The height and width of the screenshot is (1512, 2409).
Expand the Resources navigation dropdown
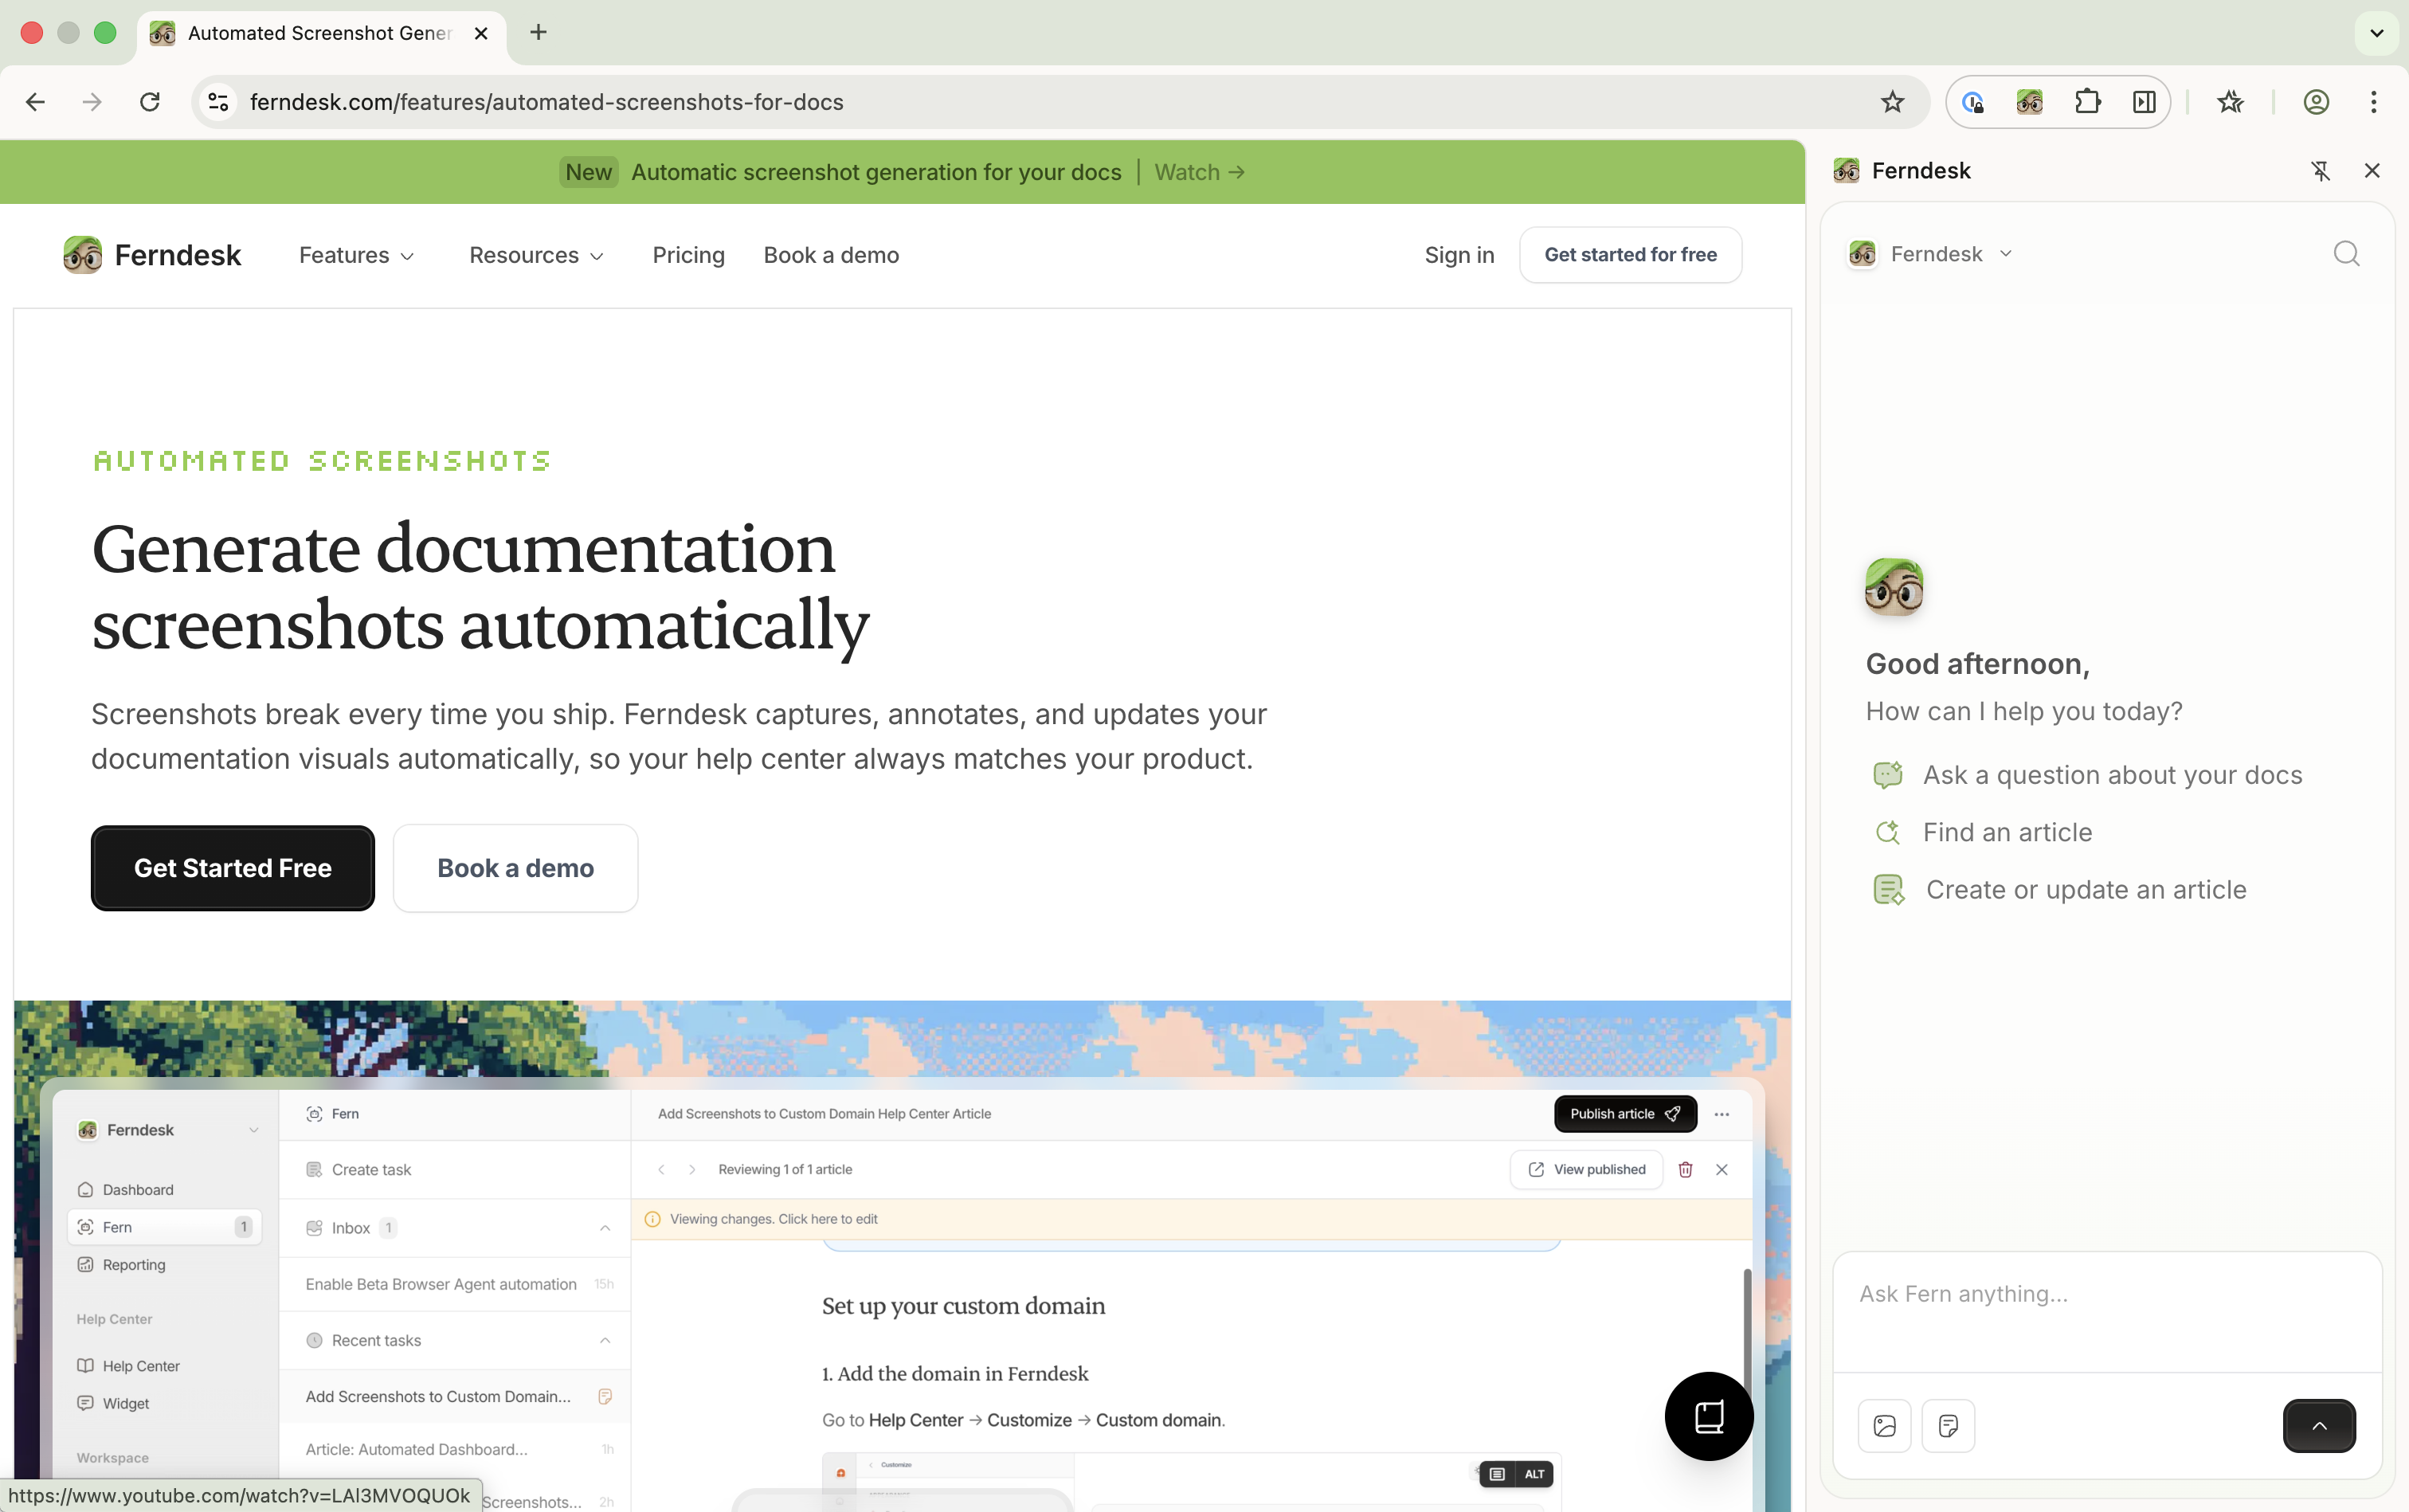(x=536, y=255)
